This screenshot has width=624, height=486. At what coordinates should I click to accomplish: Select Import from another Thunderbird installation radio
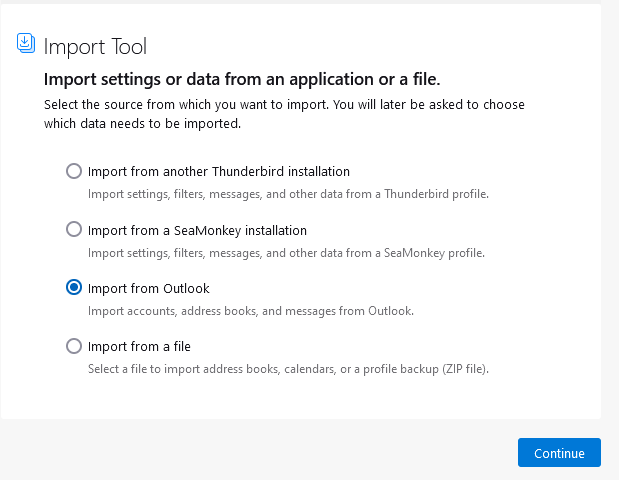[74, 172]
